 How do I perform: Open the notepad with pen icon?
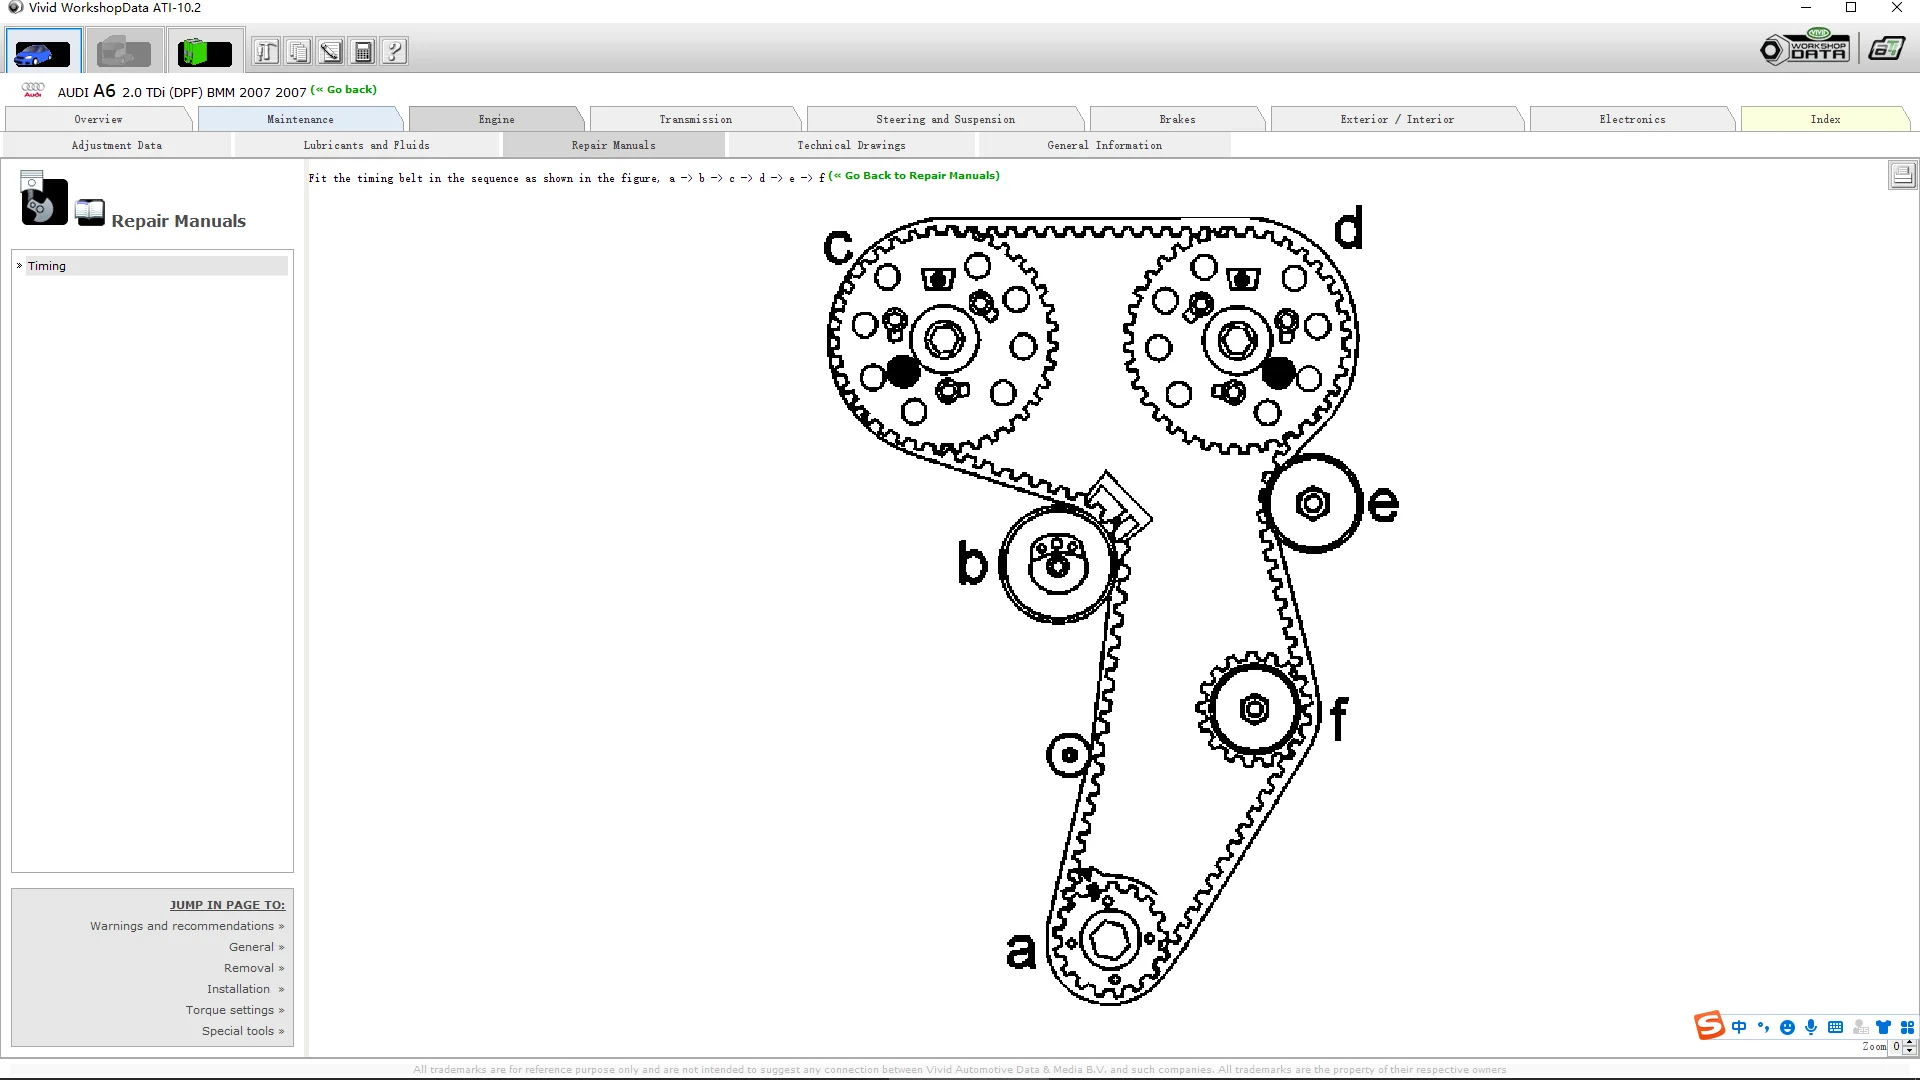pos(330,52)
